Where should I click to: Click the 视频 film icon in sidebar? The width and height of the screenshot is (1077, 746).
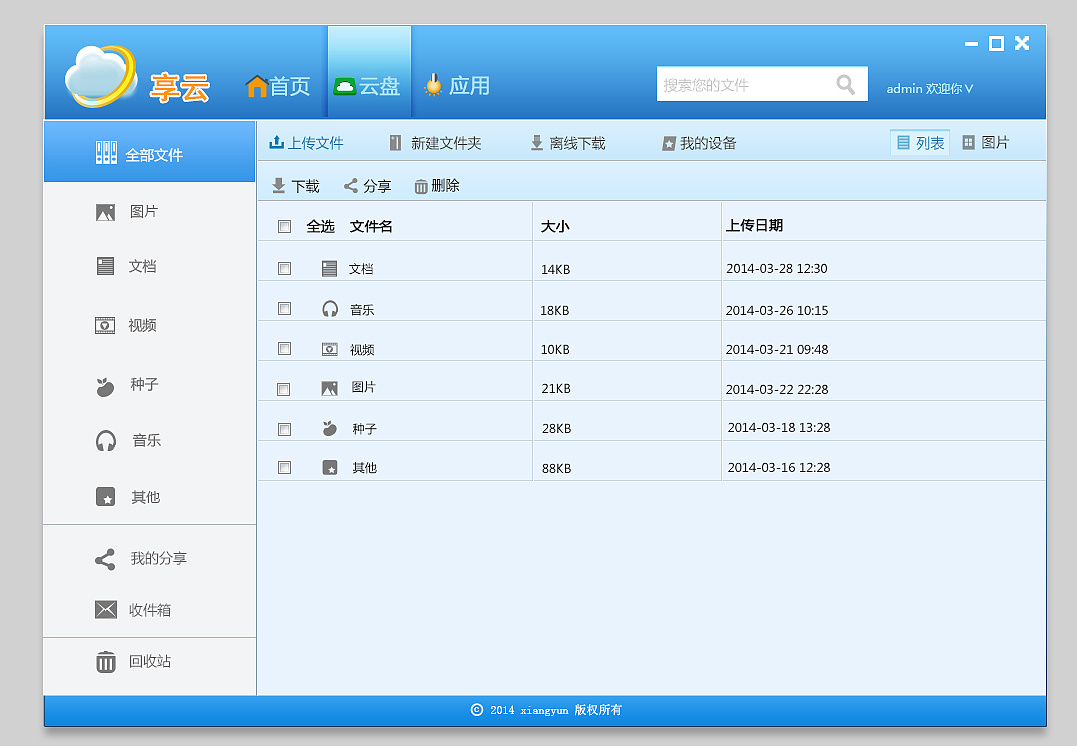click(105, 325)
